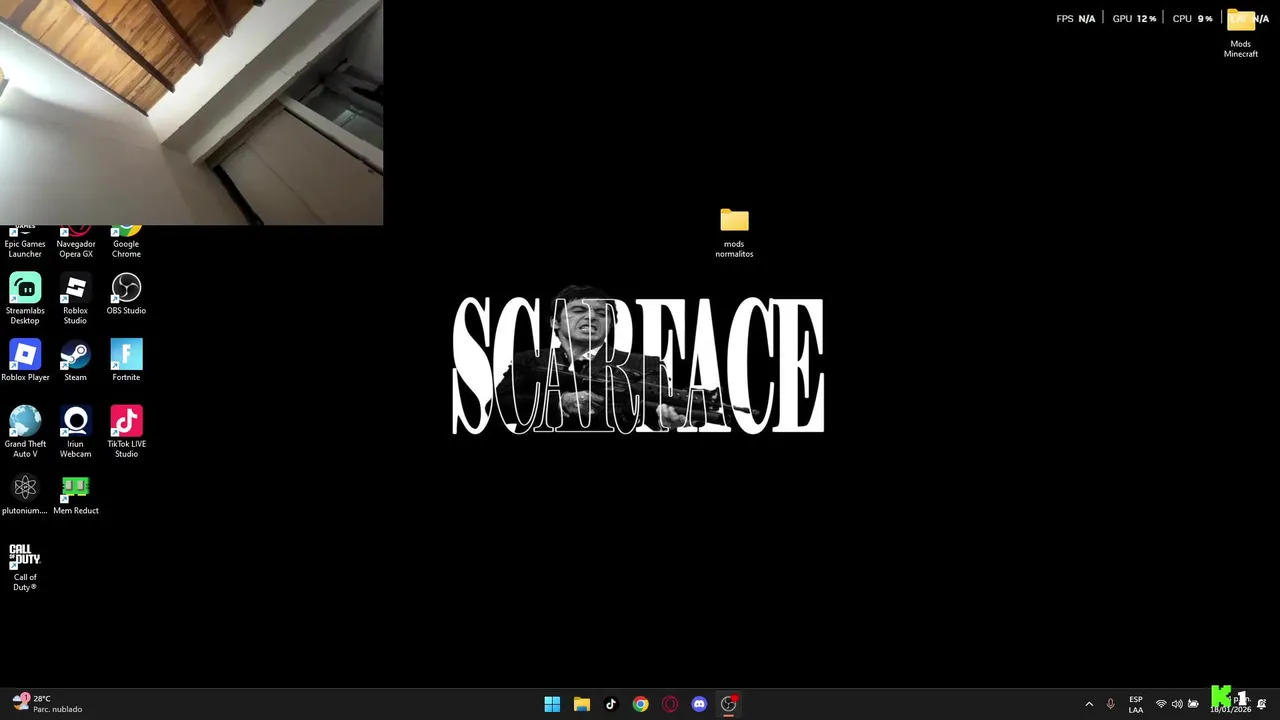
Task: Click the CPU 9% overlay readout
Action: click(1192, 19)
